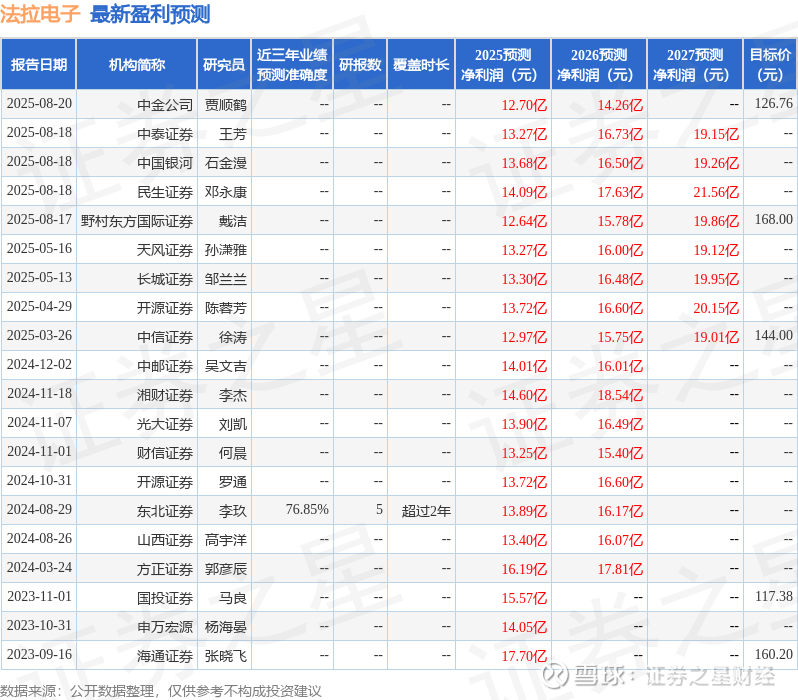
Task: Click the 数据来源 footnote text
Action: 161,691
